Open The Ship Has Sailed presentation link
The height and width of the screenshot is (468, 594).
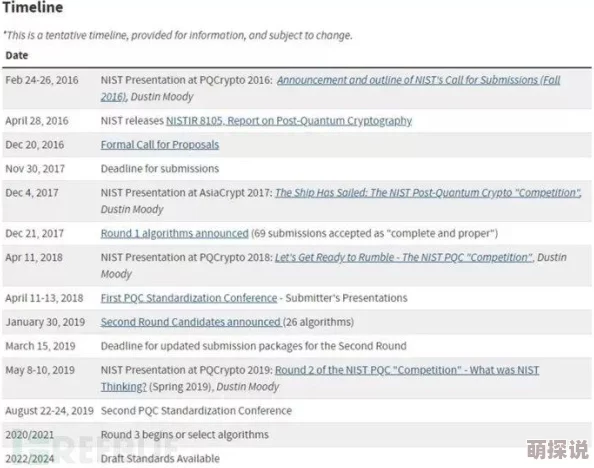(x=428, y=193)
